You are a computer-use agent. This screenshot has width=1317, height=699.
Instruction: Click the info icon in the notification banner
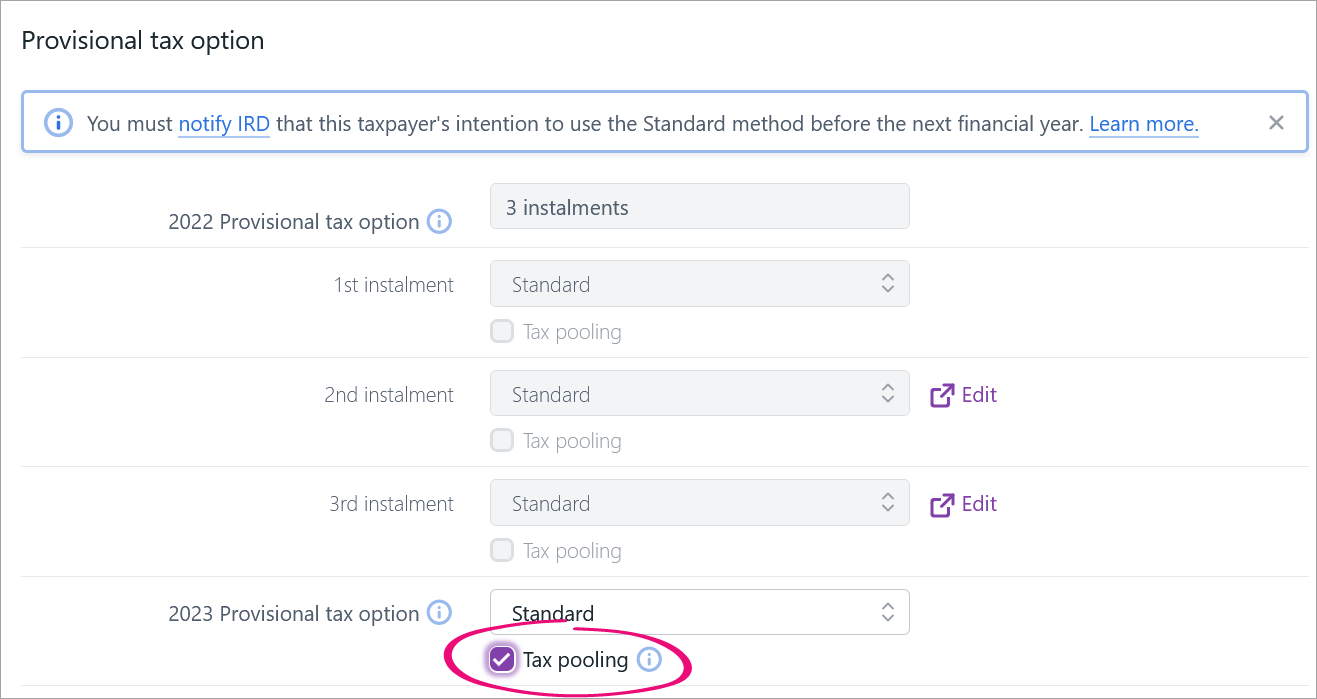(x=58, y=123)
